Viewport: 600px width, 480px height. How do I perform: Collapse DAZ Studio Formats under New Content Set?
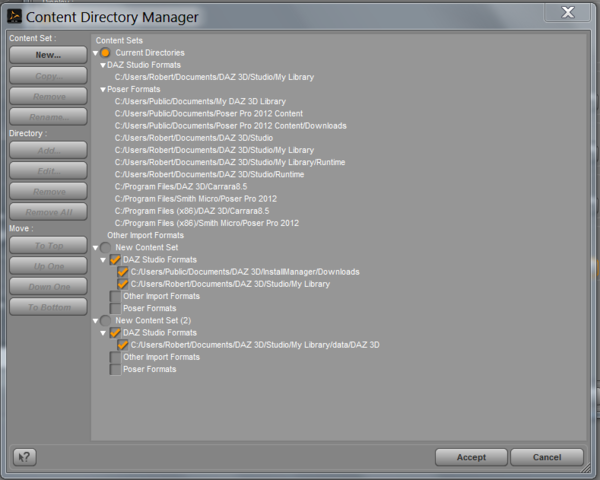click(103, 260)
